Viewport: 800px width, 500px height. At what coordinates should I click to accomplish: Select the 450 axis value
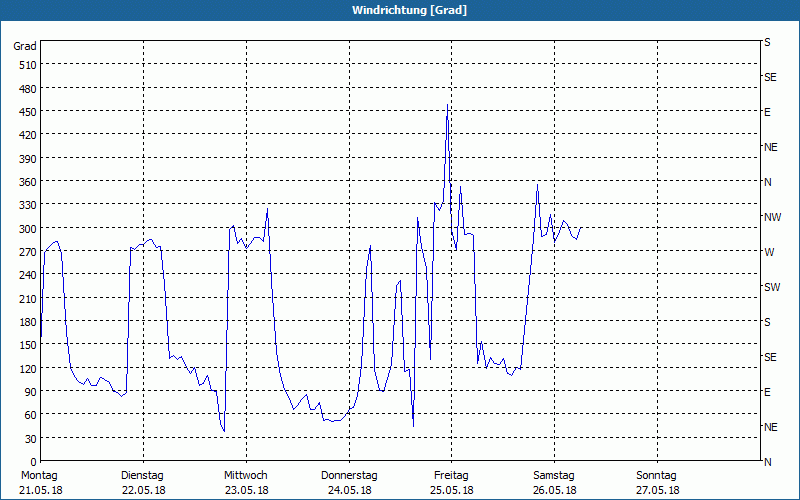click(28, 112)
